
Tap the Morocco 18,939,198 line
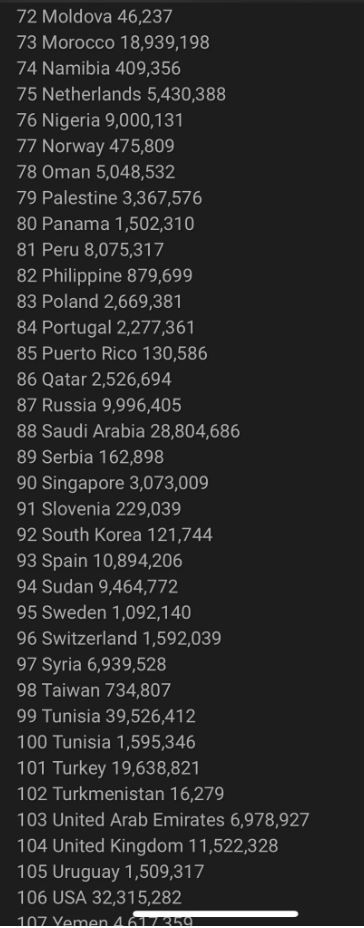coord(113,42)
